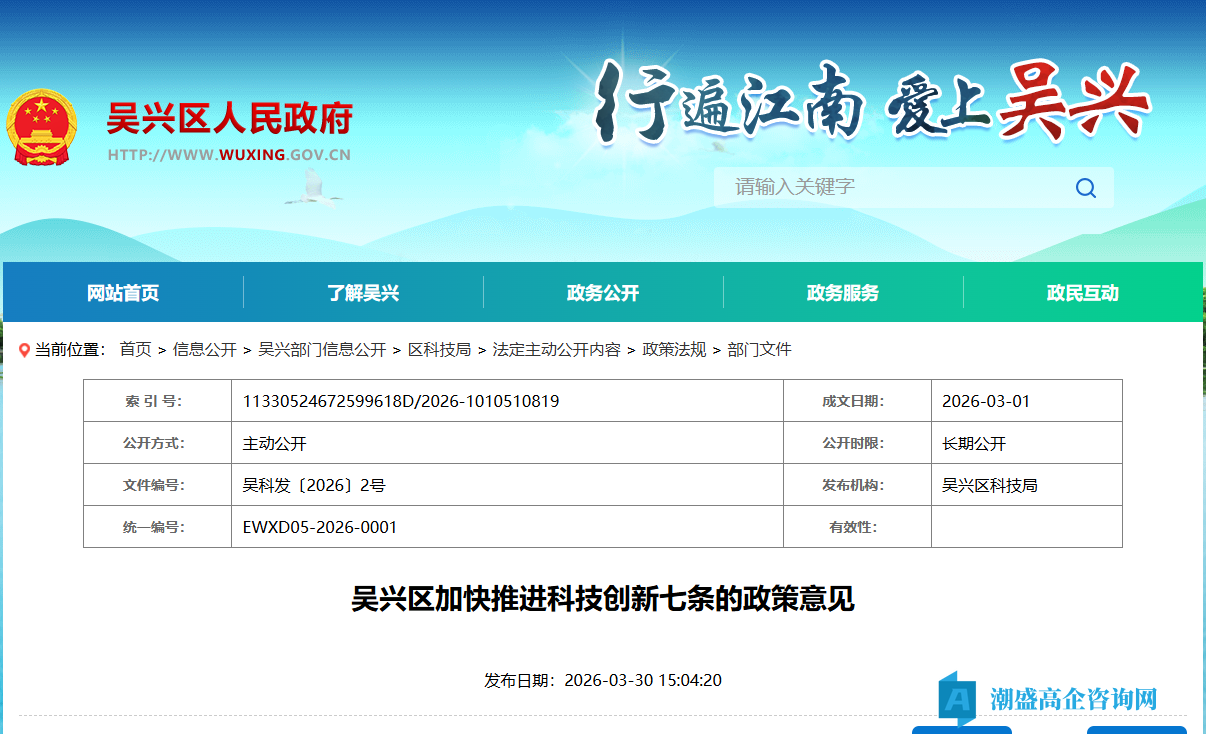Click the 法定主动公开内容 breadcrumb link
Viewport: 1206px width, 734px height.
click(557, 349)
